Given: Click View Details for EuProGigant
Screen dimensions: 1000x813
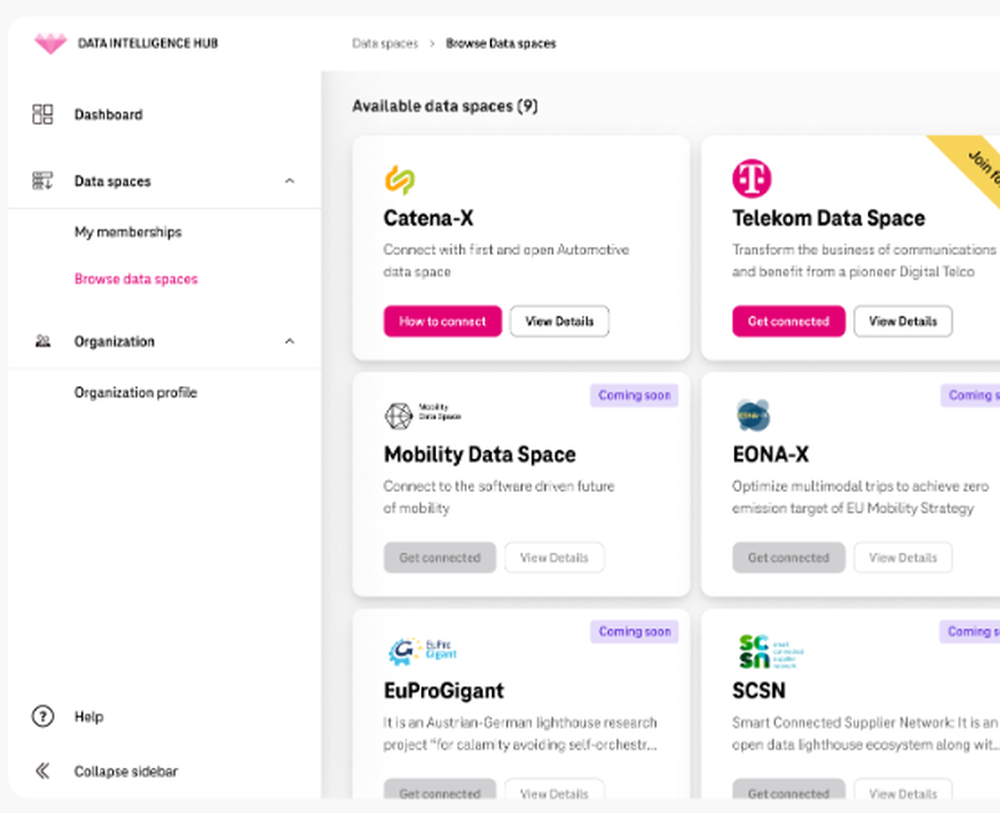Looking at the screenshot, I should (x=554, y=789).
